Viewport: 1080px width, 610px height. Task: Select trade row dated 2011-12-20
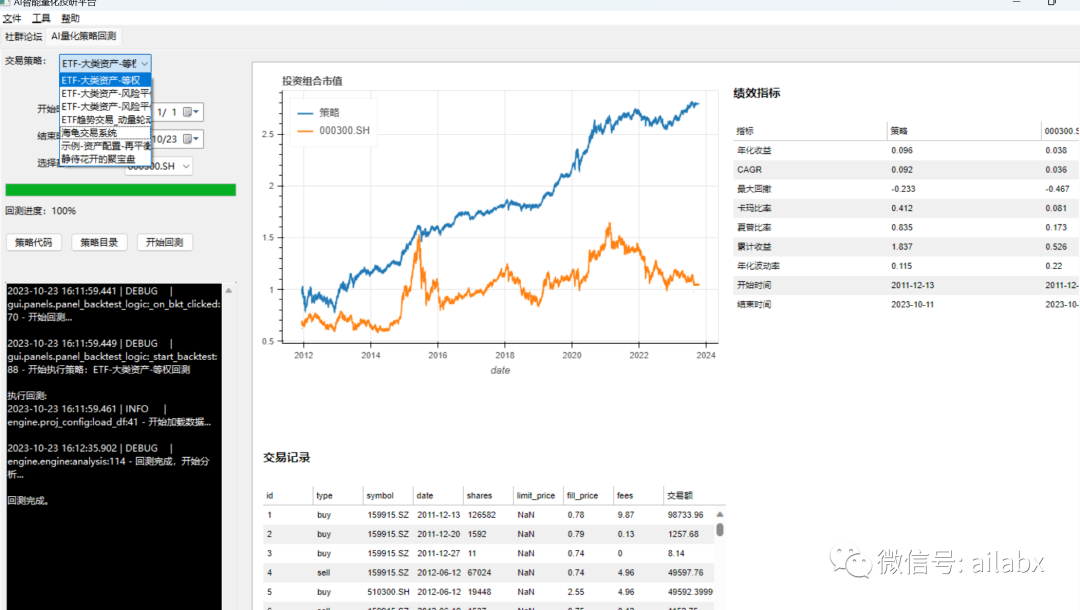coord(488,534)
